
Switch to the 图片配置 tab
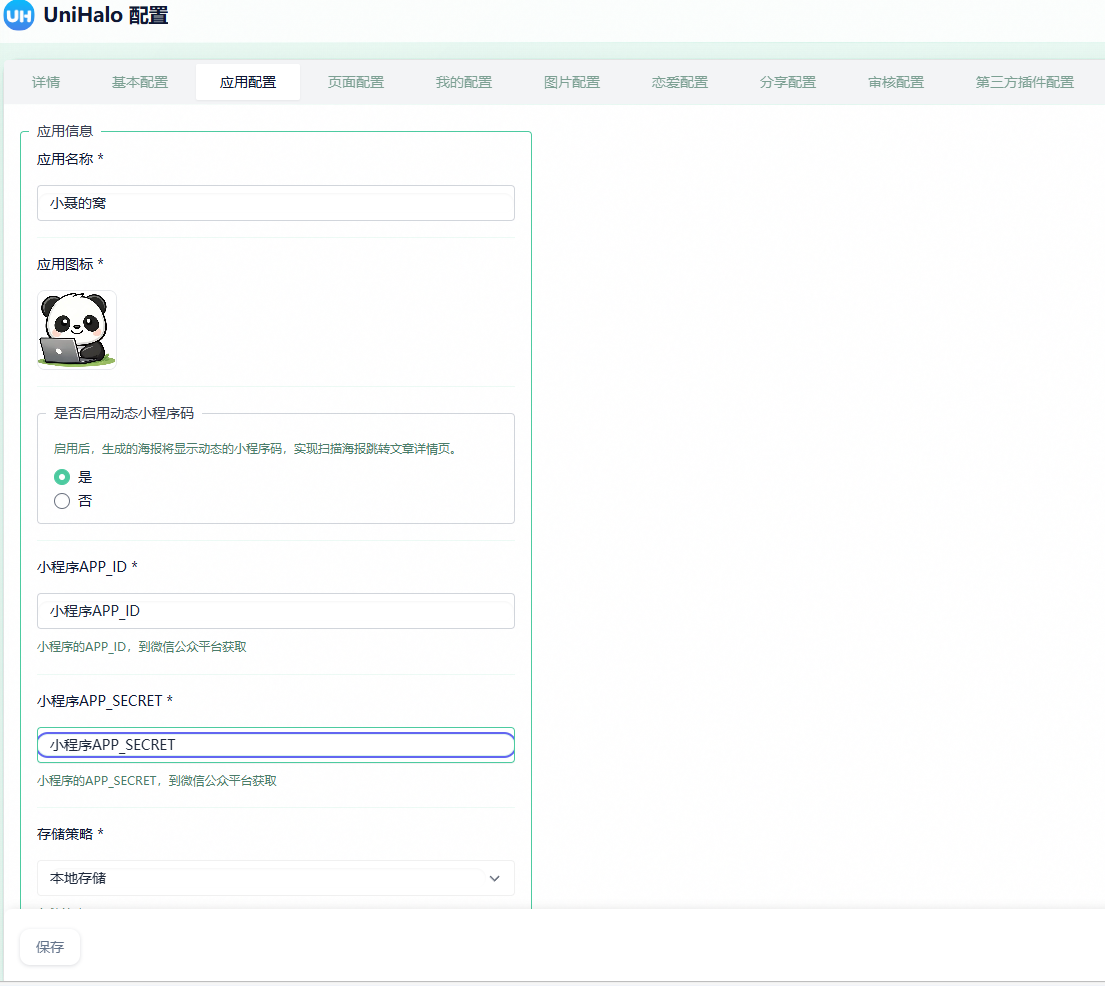[571, 82]
